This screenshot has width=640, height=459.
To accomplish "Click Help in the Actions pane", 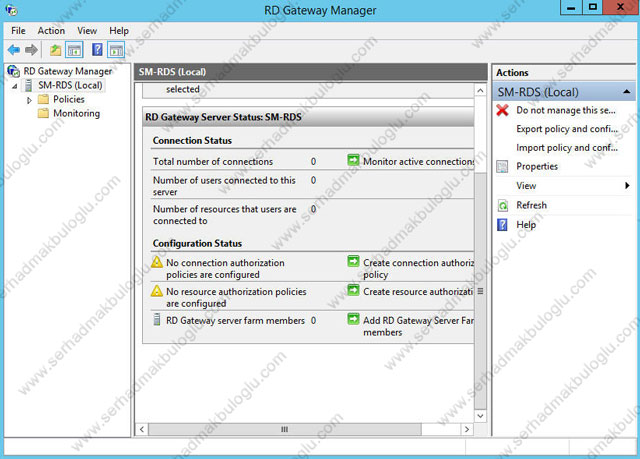I will click(526, 225).
